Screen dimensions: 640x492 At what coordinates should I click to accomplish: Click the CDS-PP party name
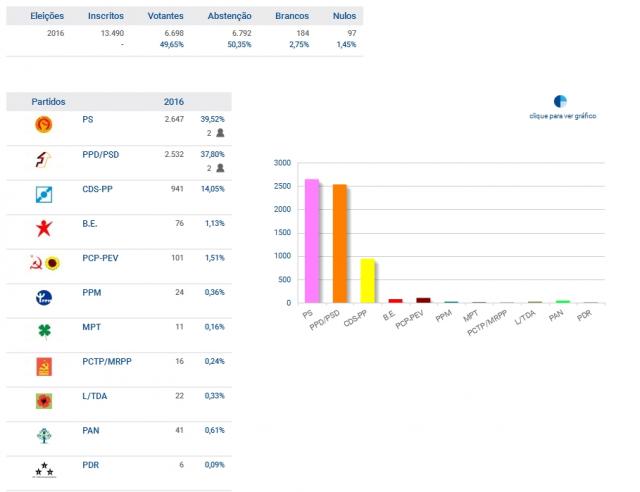(x=97, y=188)
